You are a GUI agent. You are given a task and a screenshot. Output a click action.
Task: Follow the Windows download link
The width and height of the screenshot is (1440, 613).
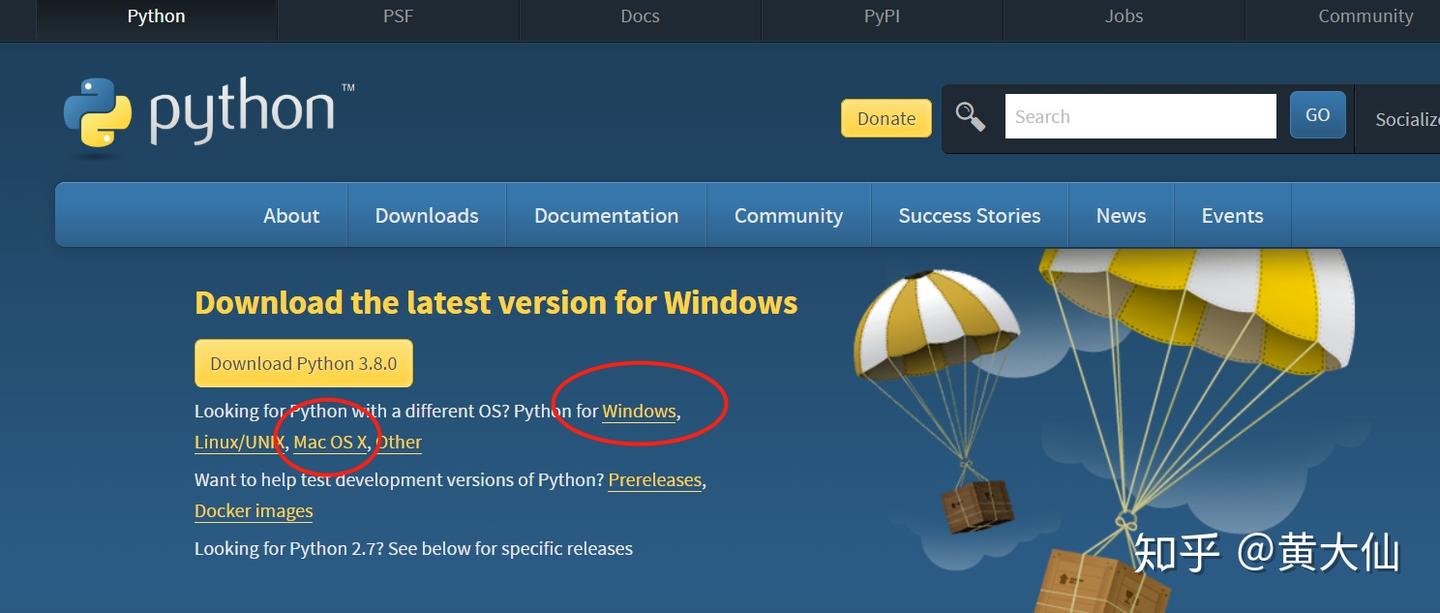point(639,411)
